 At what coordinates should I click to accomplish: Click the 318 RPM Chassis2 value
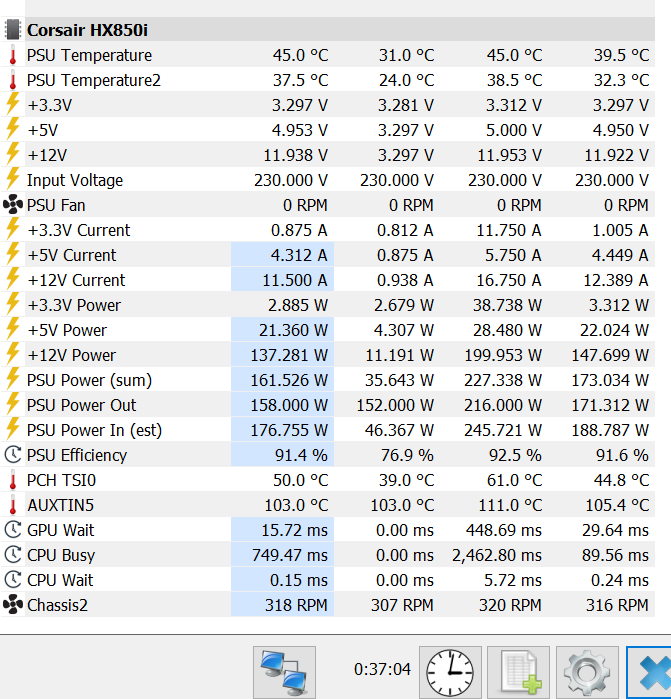296,605
